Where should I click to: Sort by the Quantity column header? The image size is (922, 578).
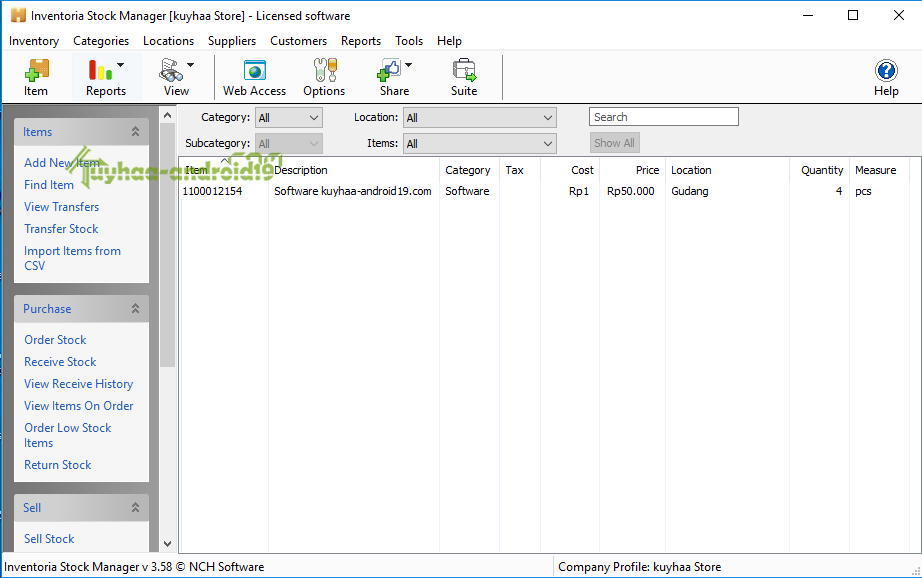(x=820, y=170)
